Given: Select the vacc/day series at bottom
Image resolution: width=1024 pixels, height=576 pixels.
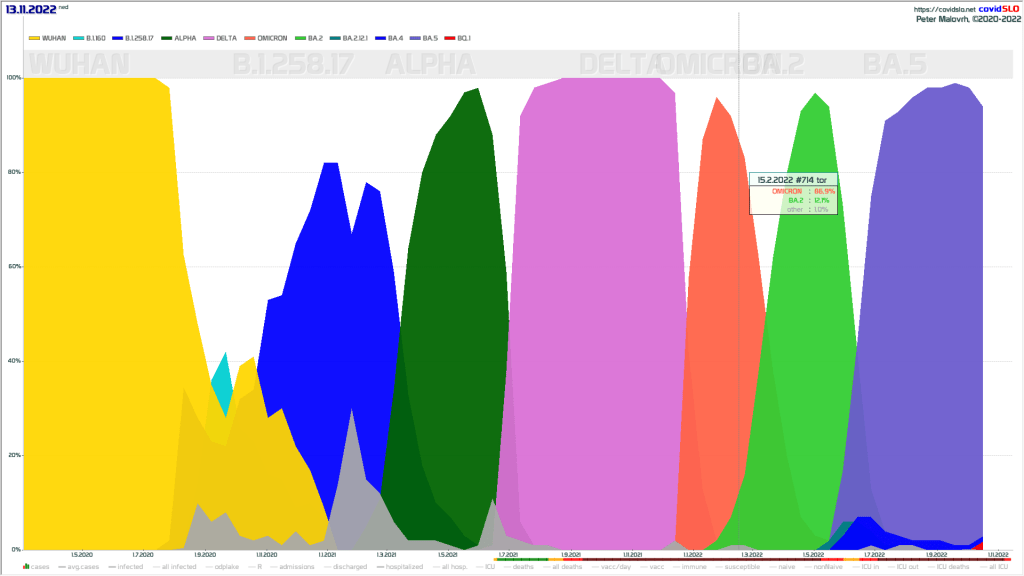Looking at the screenshot, I should tap(614, 567).
